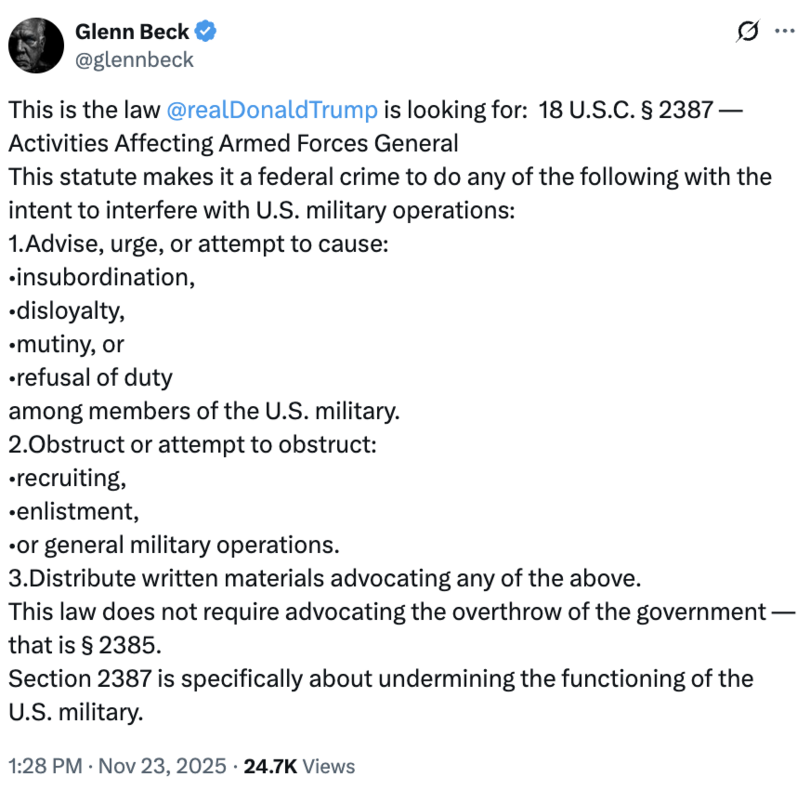This screenshot has width=810, height=790.
Task: Open the @glennbeck handle link
Action: [x=134, y=59]
